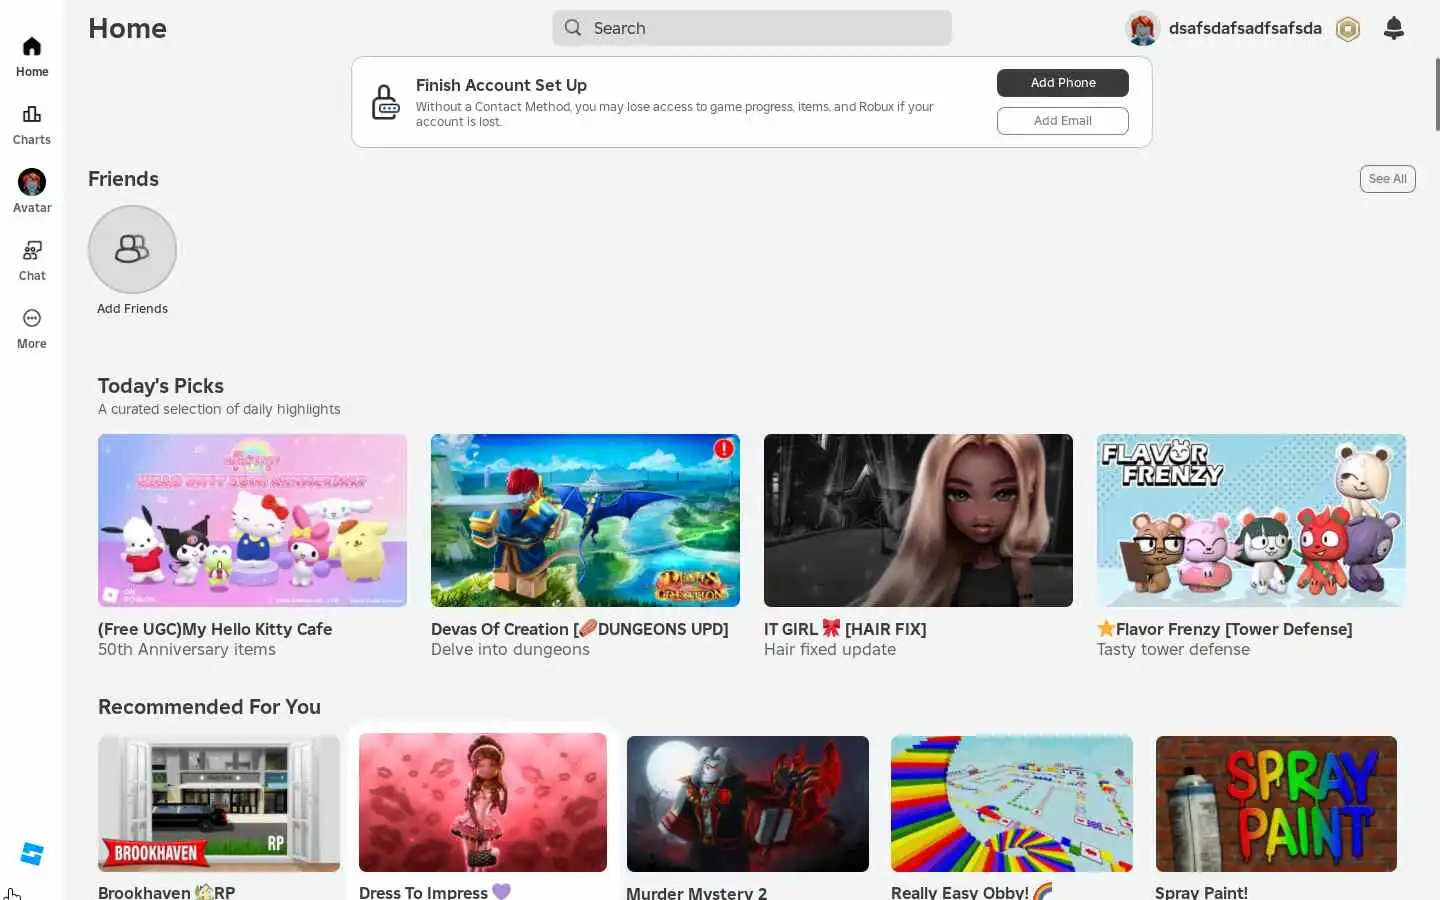Viewport: 1440px width, 900px height.
Task: Click the Today's Picks heading
Action: coord(161,386)
